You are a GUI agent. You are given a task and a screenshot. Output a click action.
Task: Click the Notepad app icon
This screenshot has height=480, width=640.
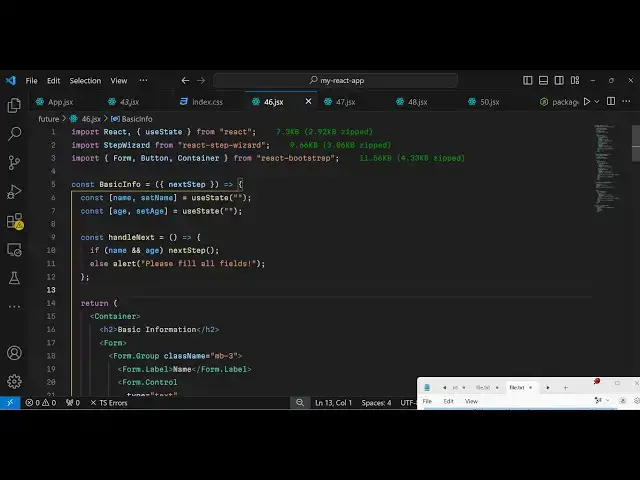point(427,387)
